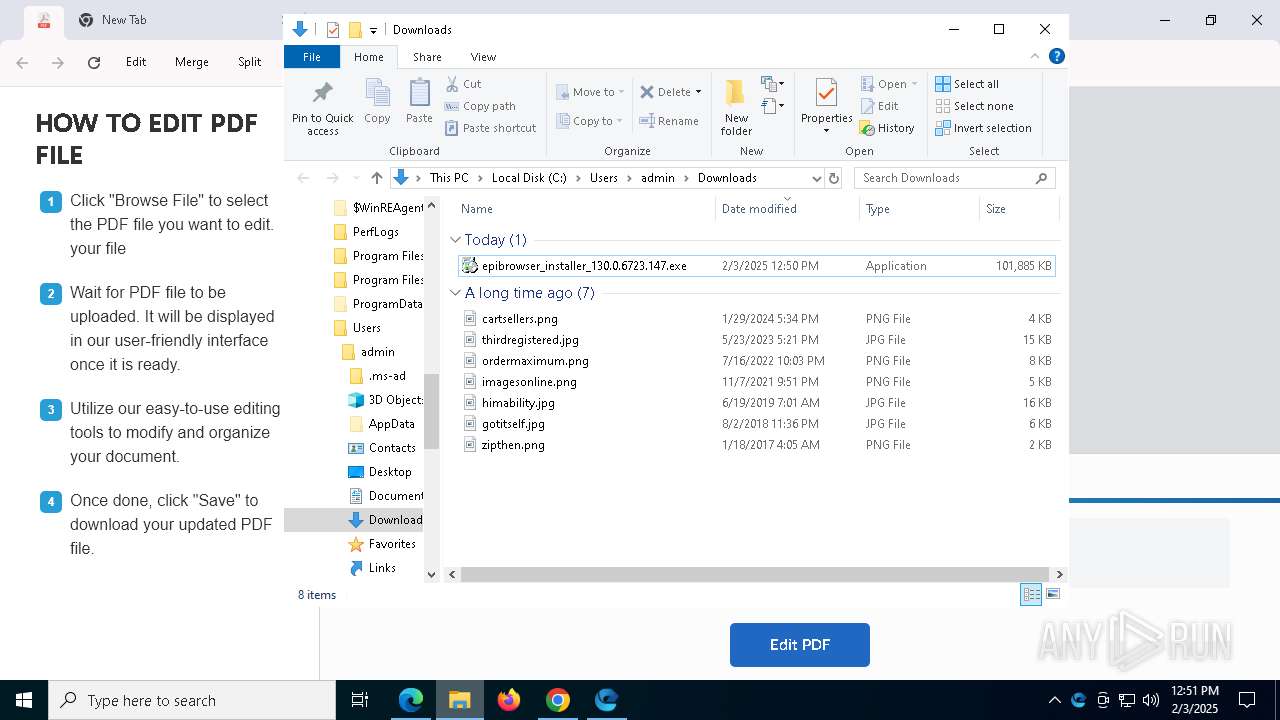Click Split in PDF site menu

[x=250, y=62]
